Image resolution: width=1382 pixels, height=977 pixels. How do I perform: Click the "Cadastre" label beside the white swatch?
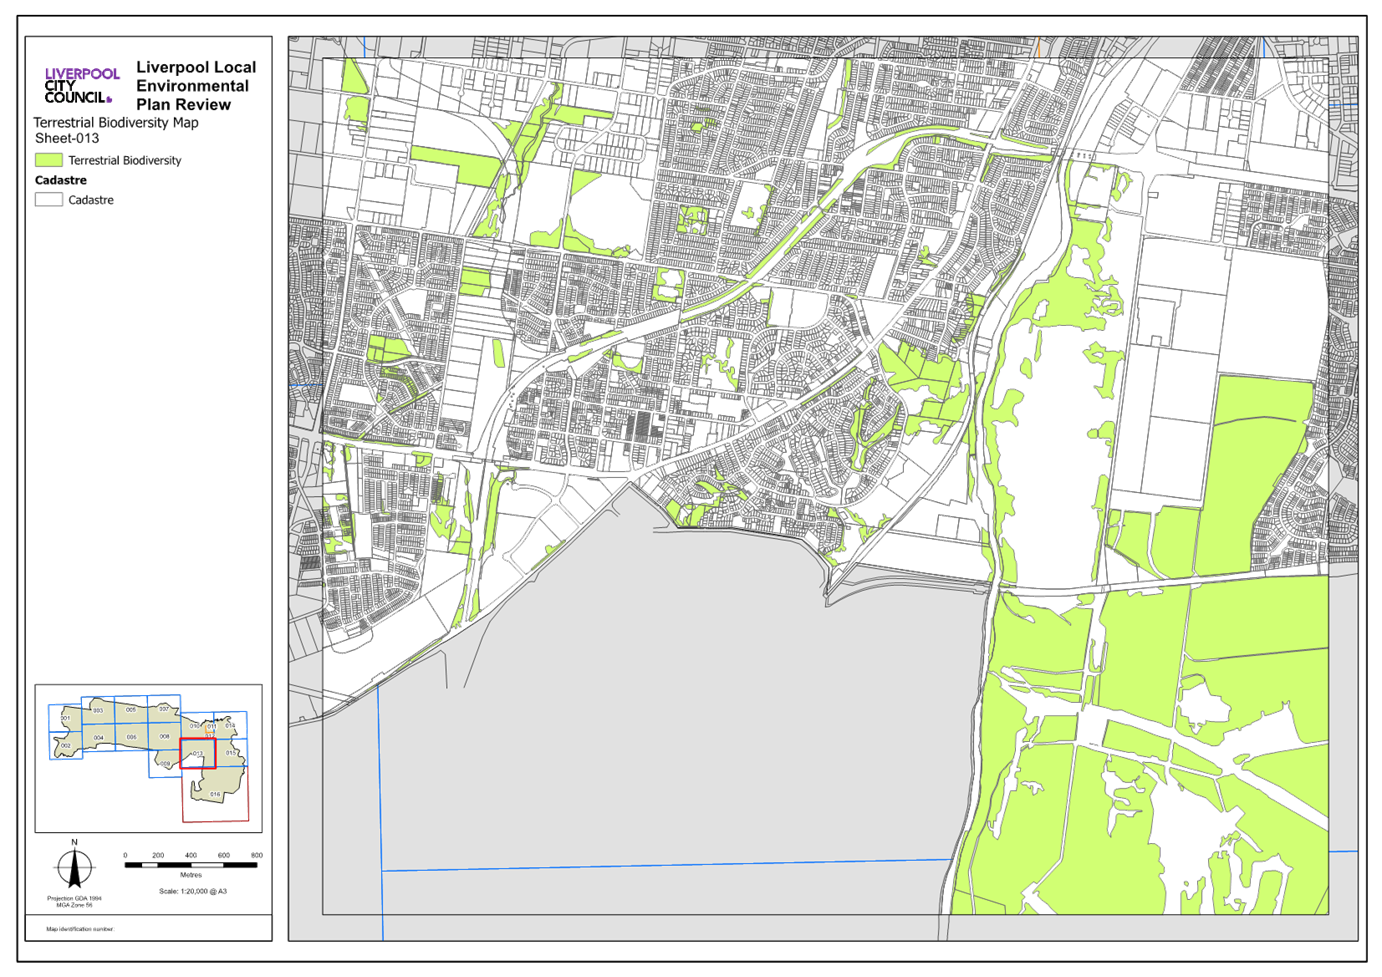click(x=91, y=200)
